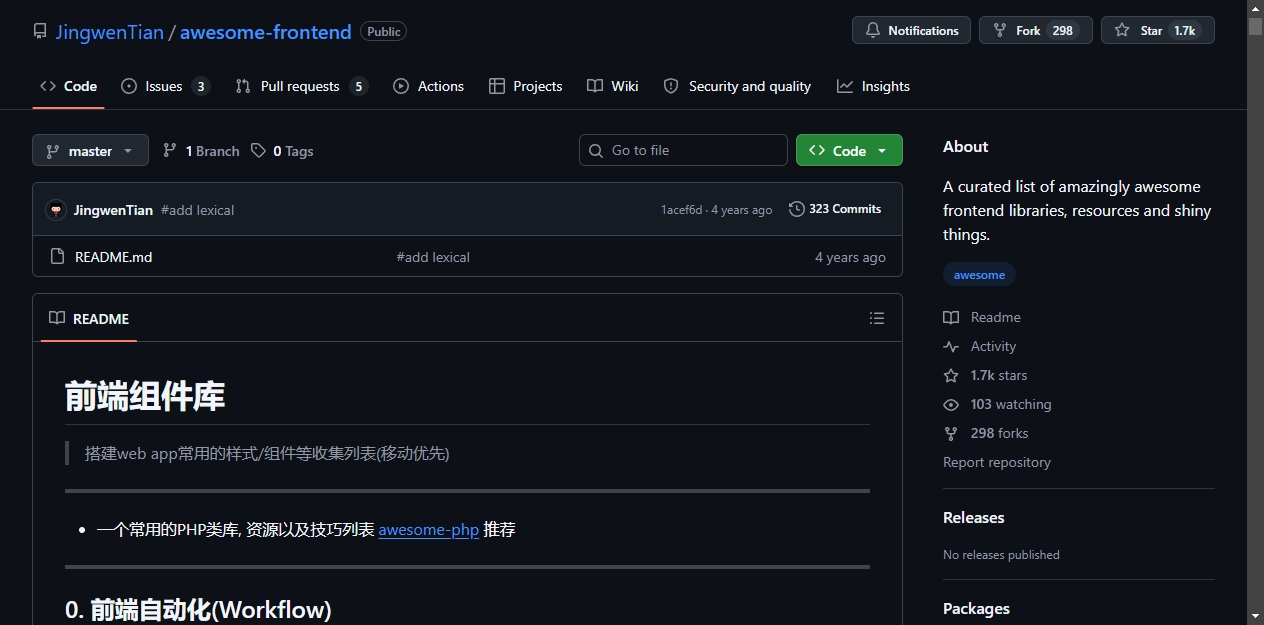
Task: Open the Projects tab
Action: tap(525, 86)
